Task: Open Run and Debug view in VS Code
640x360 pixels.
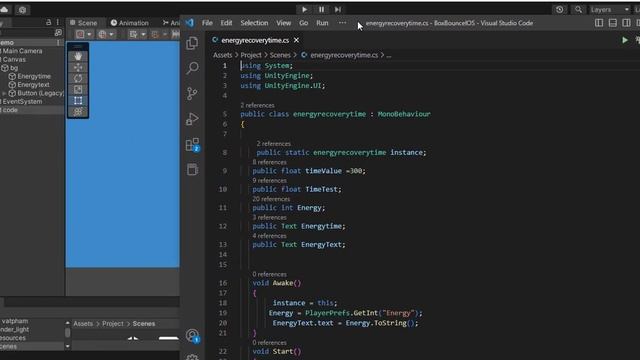Action: click(192, 119)
